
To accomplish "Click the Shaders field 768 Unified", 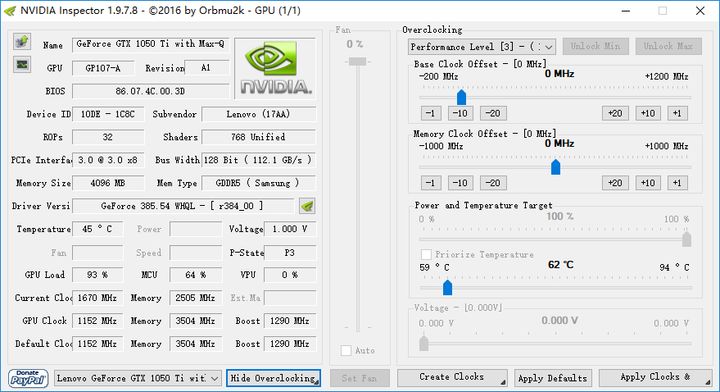I will click(x=259, y=137).
